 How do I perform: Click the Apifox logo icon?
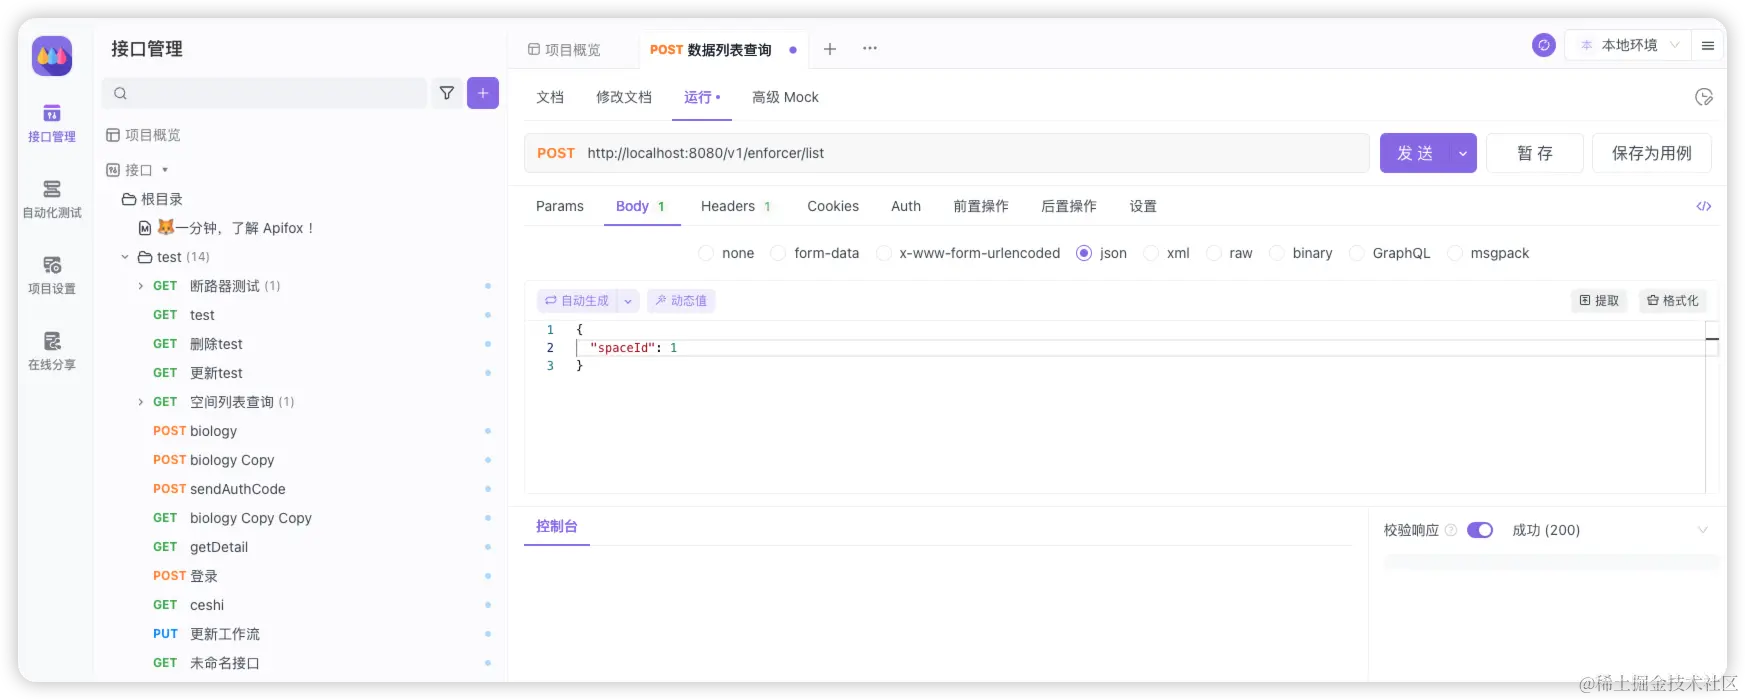pyautogui.click(x=52, y=56)
